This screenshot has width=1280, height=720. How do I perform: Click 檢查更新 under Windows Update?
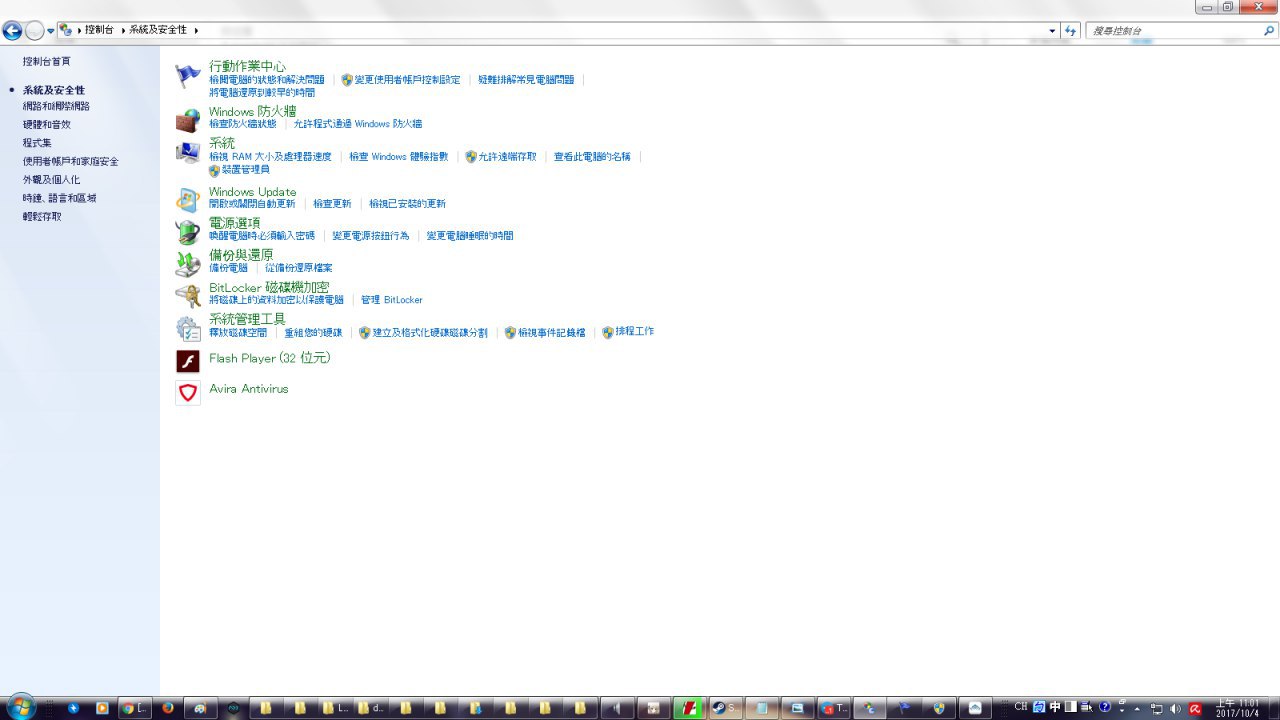pos(332,204)
